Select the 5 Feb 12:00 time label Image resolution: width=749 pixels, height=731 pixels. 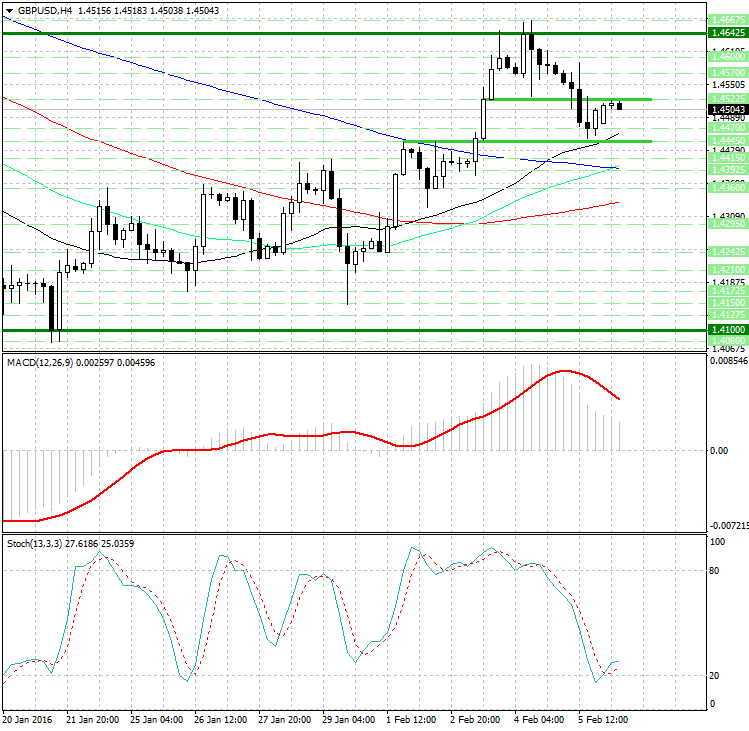click(x=603, y=720)
